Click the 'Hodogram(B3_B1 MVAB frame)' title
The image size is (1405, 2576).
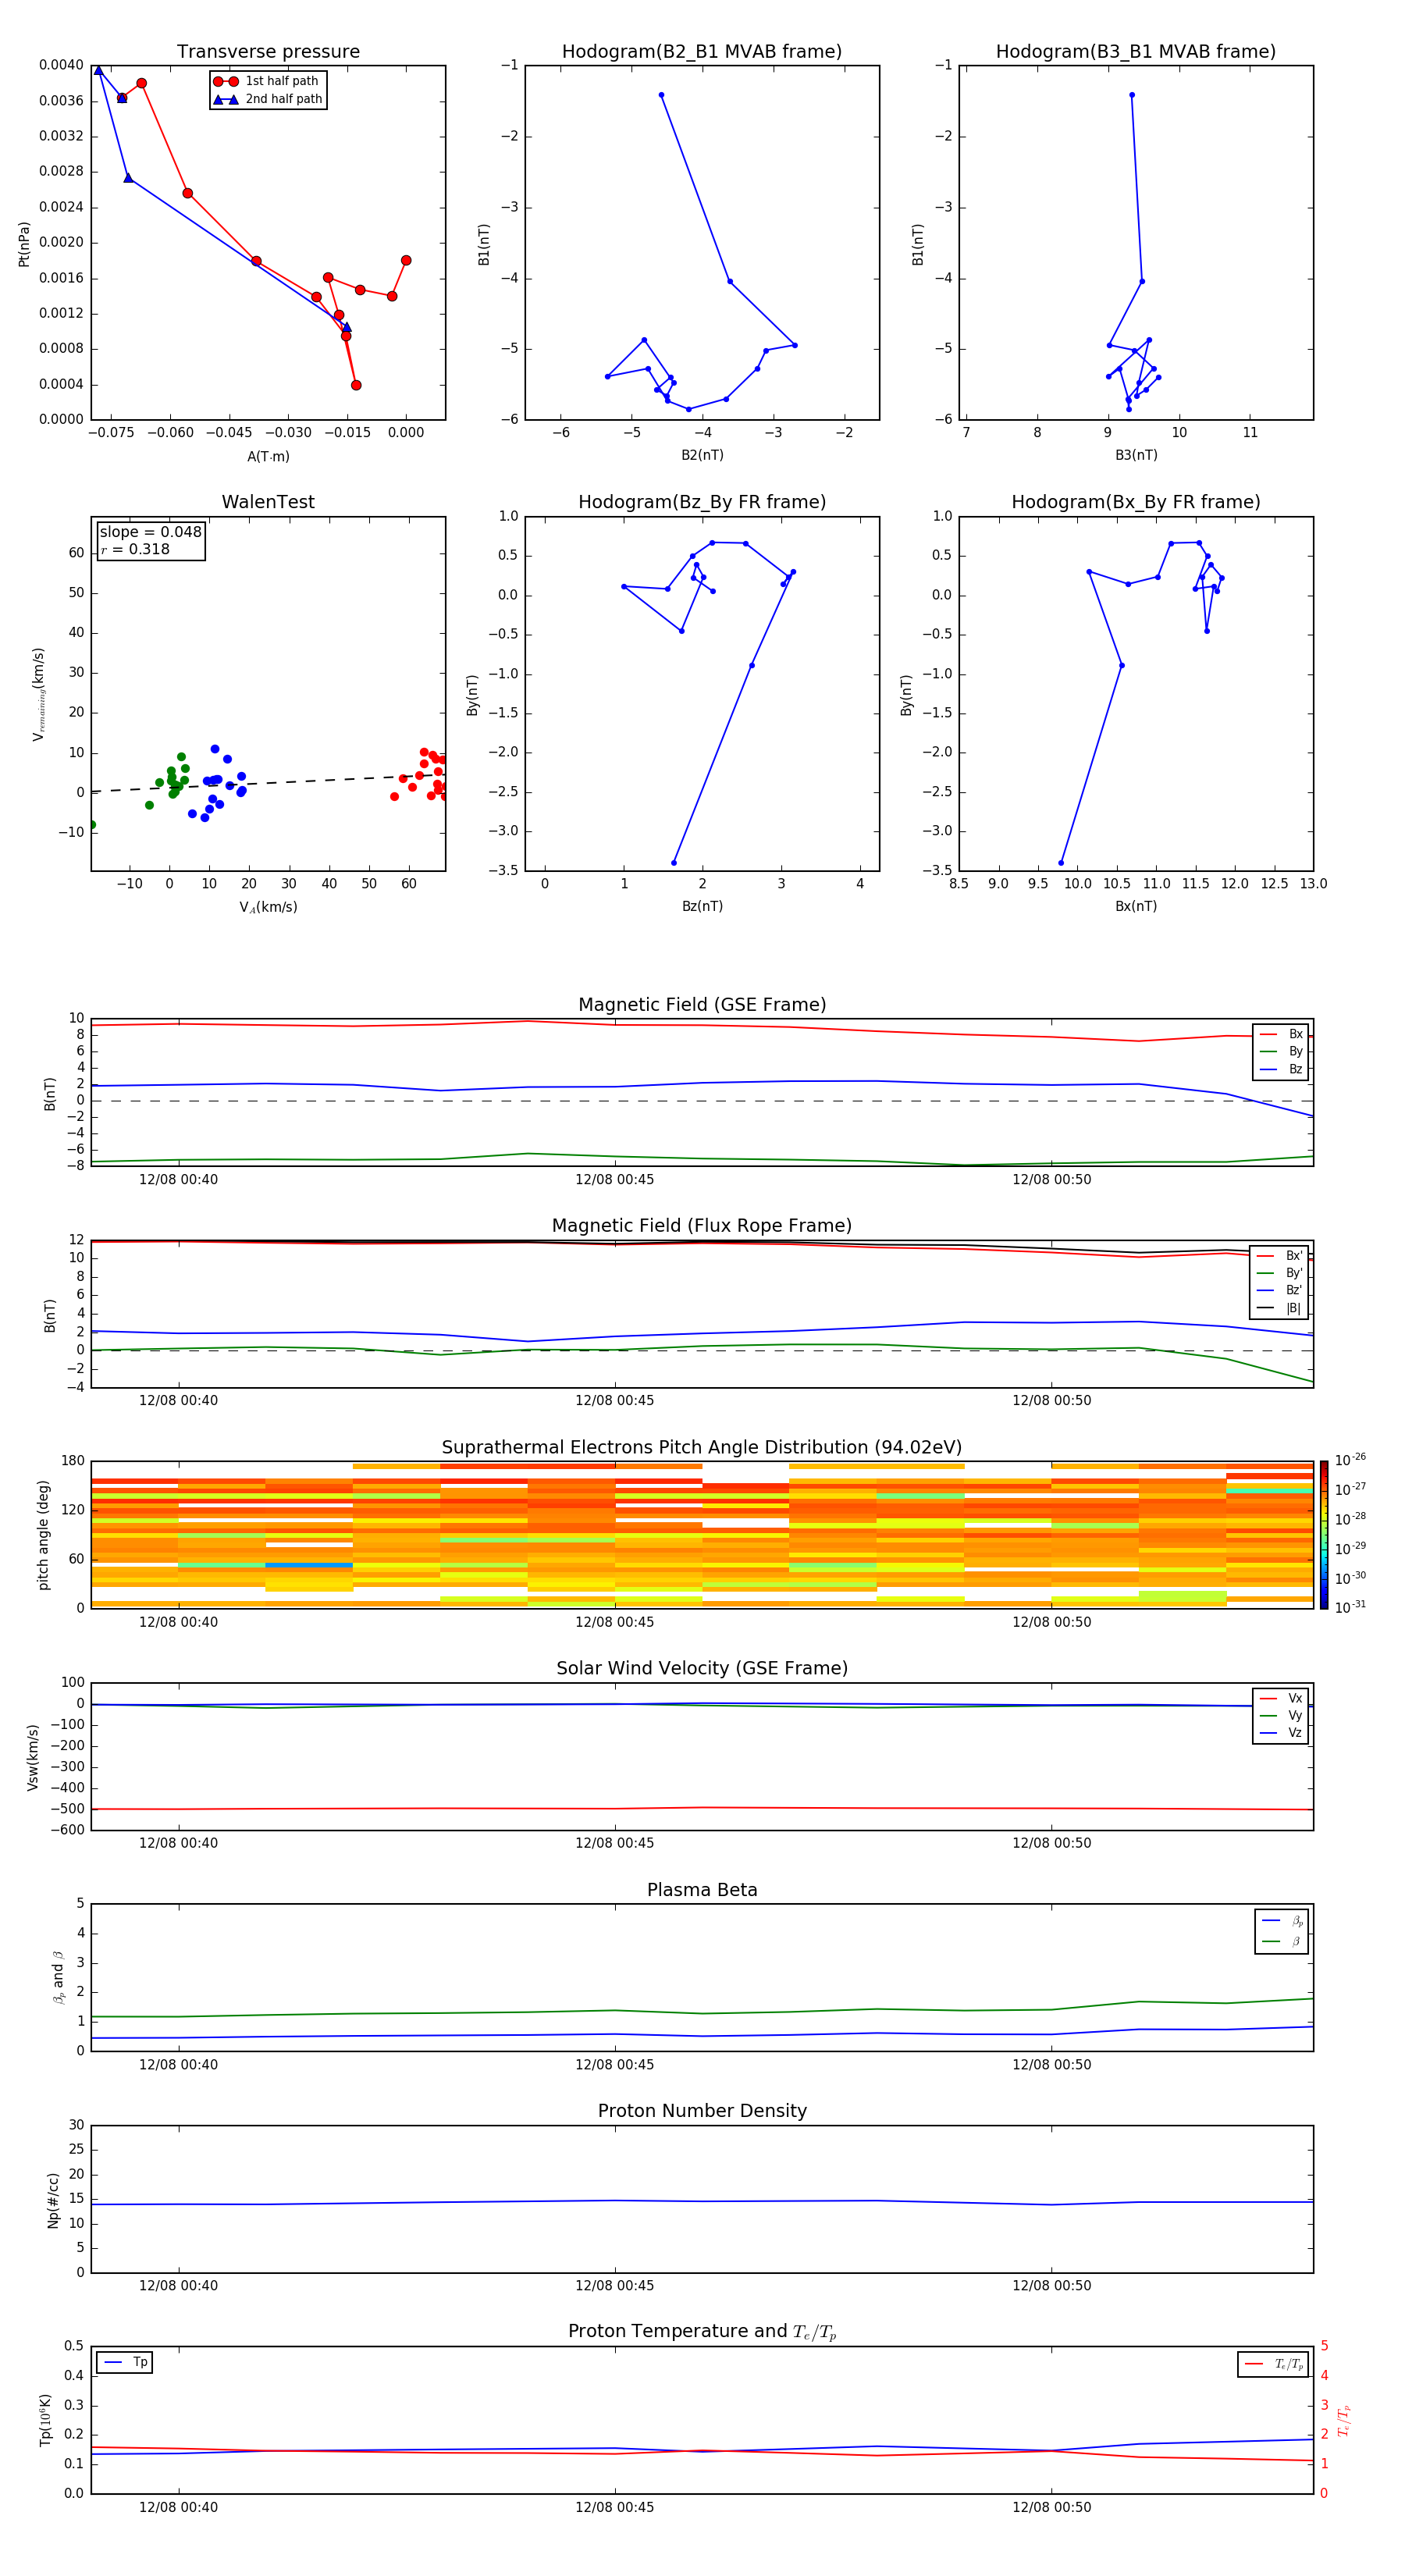1136,51
